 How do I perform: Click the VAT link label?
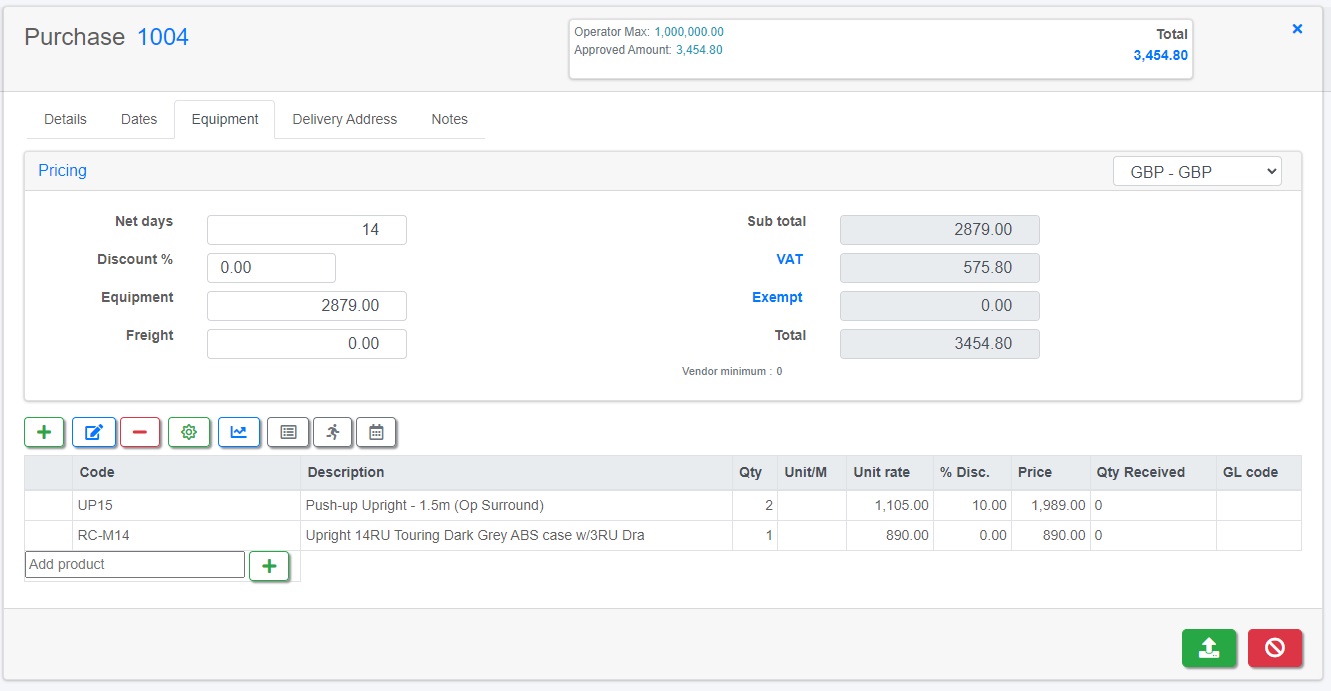(790, 259)
